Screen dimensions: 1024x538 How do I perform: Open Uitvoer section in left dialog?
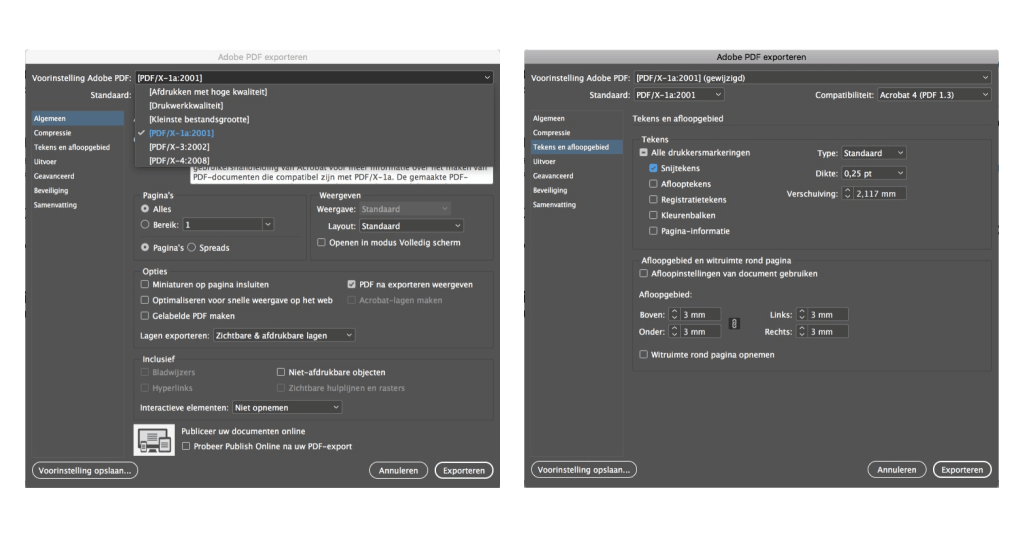pos(45,161)
